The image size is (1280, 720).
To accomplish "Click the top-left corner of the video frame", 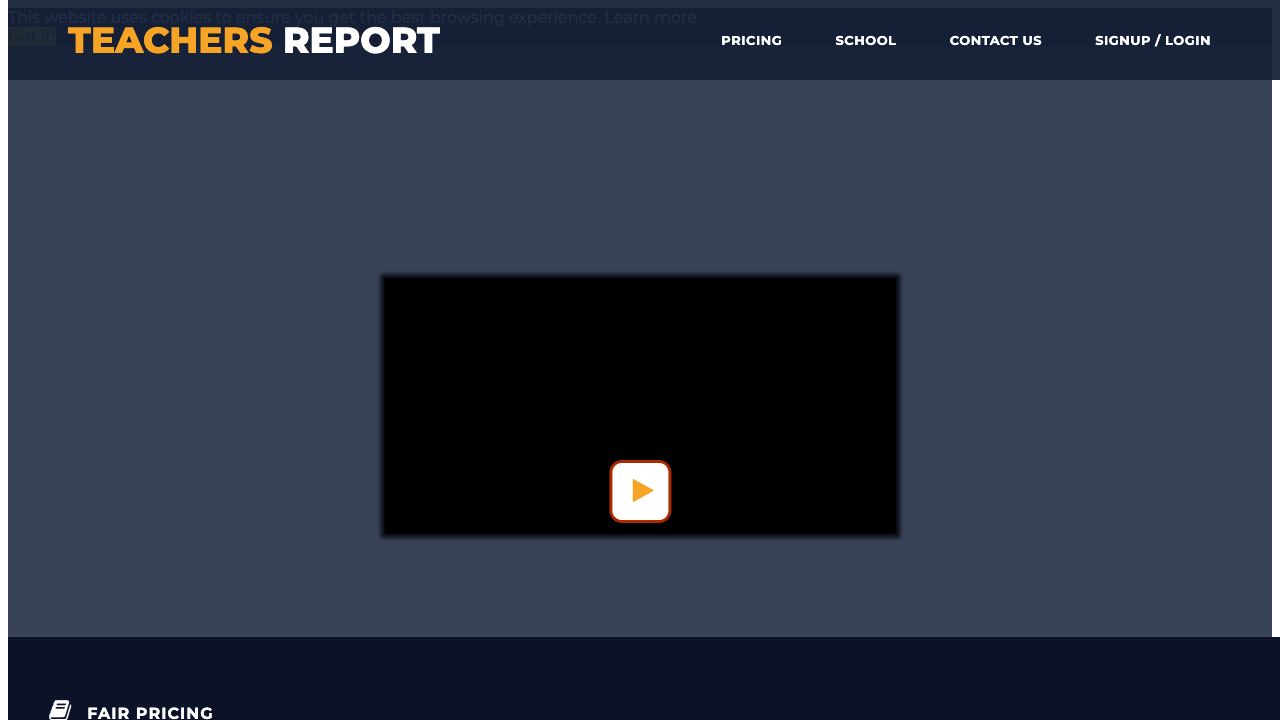I will 386,281.
